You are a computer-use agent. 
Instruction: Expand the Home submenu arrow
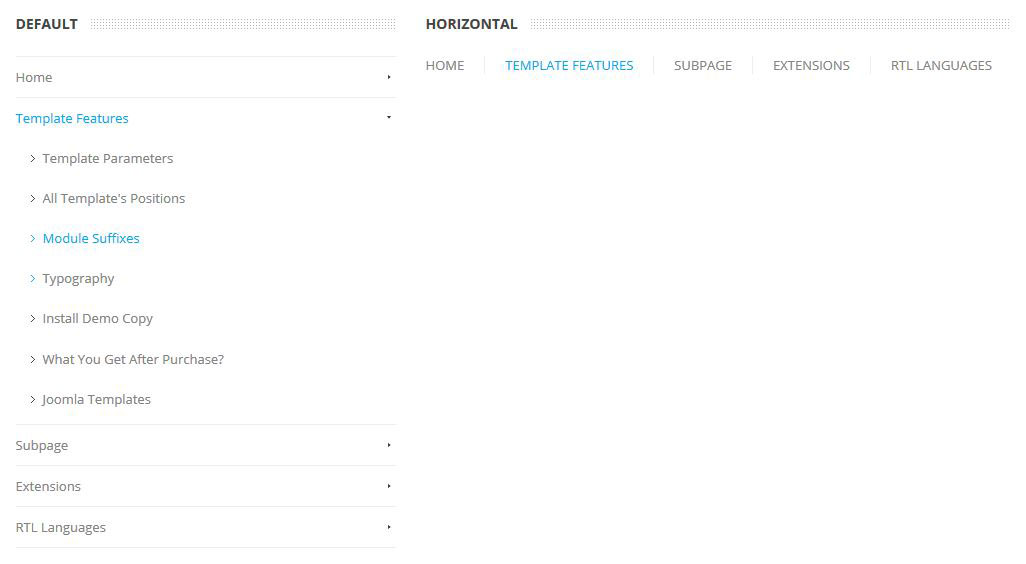point(389,77)
